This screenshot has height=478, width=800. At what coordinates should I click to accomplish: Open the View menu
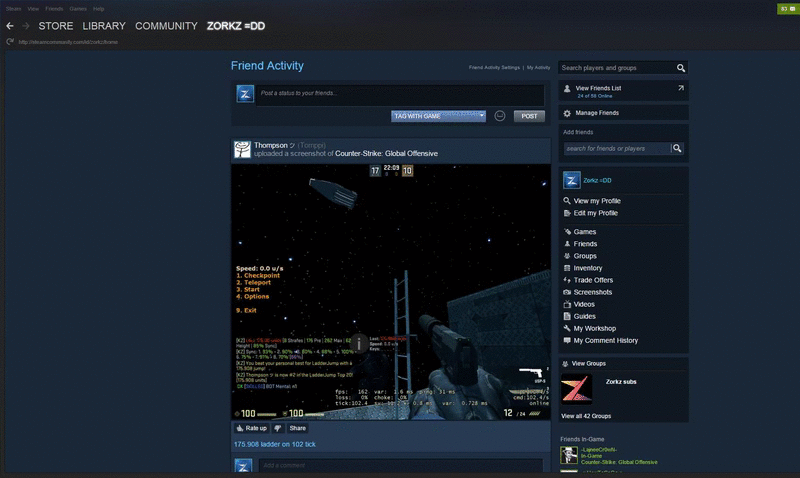click(33, 9)
